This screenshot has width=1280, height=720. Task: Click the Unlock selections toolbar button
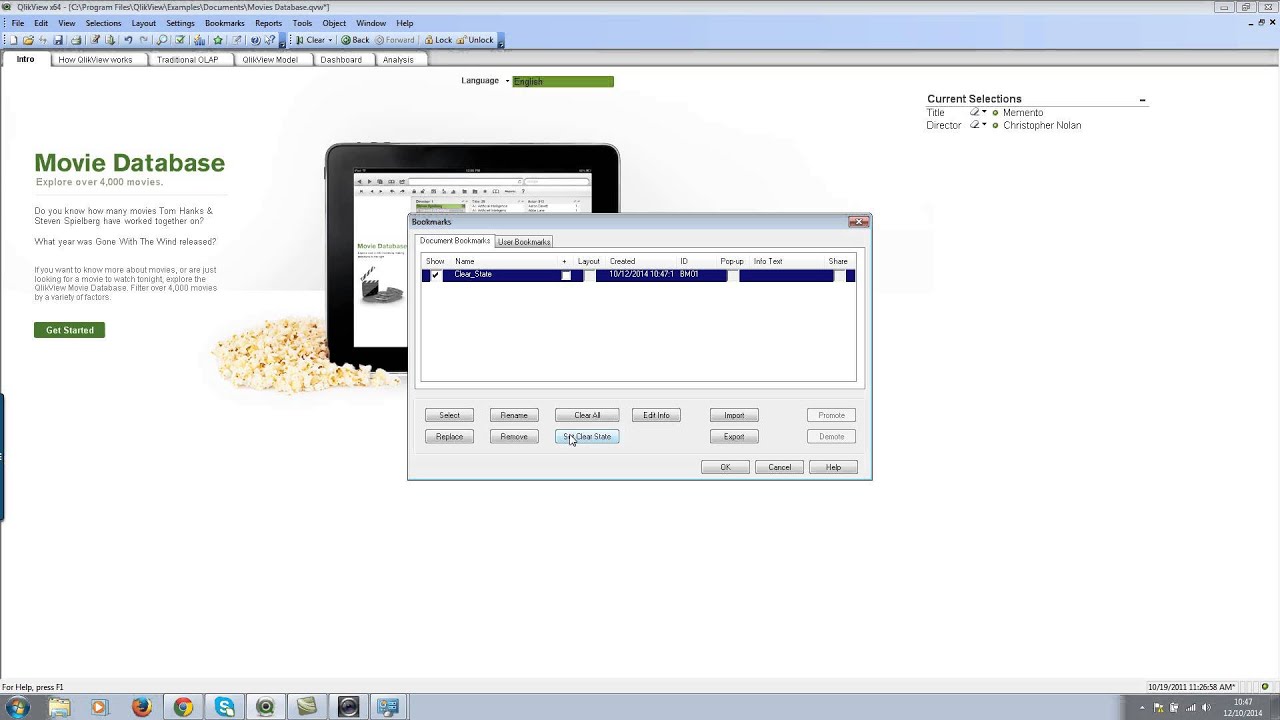coord(475,40)
